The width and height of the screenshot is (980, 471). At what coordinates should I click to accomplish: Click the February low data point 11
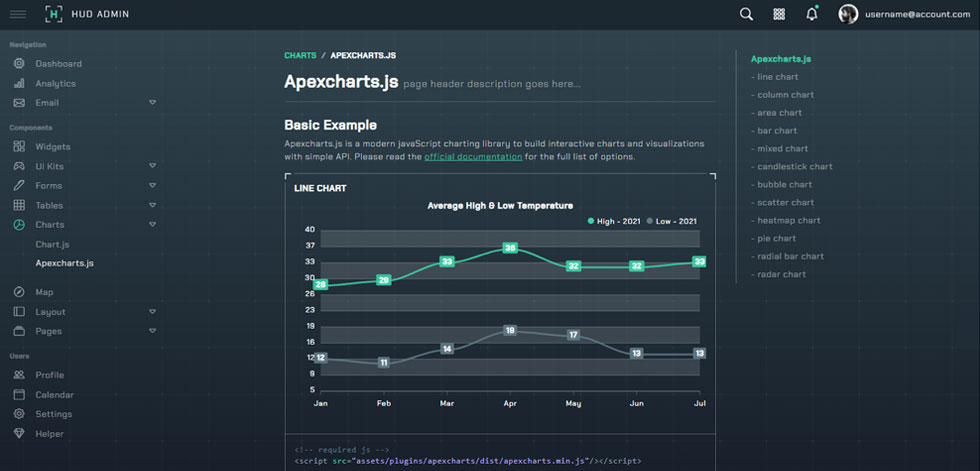(x=384, y=362)
